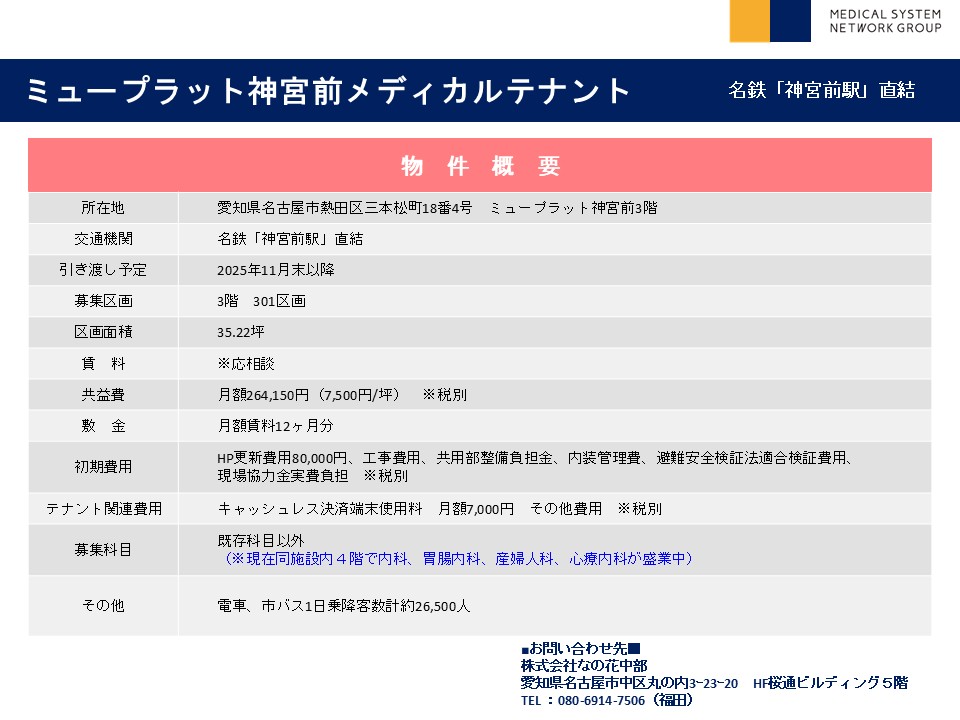The width and height of the screenshot is (960, 720).
Task: Click the deposit value 月額賃料12ヶ月分
Action: (x=276, y=426)
